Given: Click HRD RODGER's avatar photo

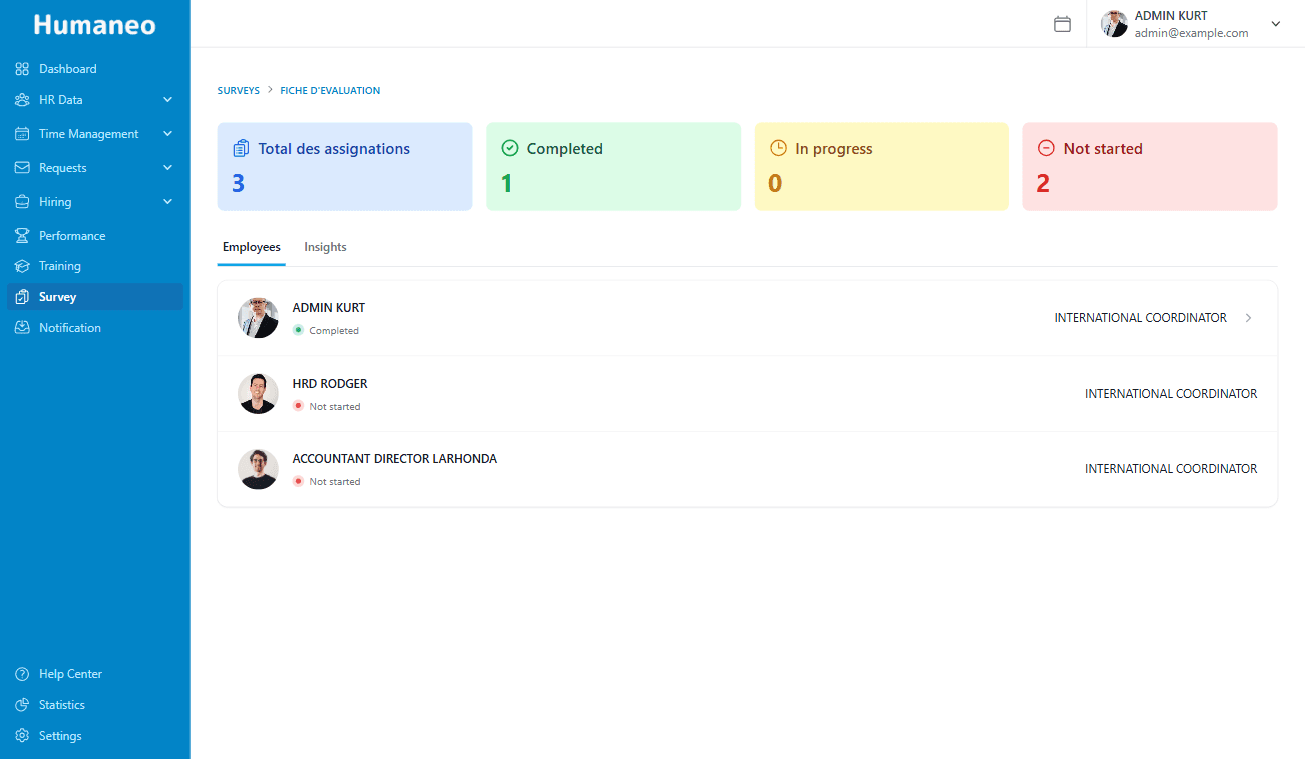Looking at the screenshot, I should (x=258, y=393).
